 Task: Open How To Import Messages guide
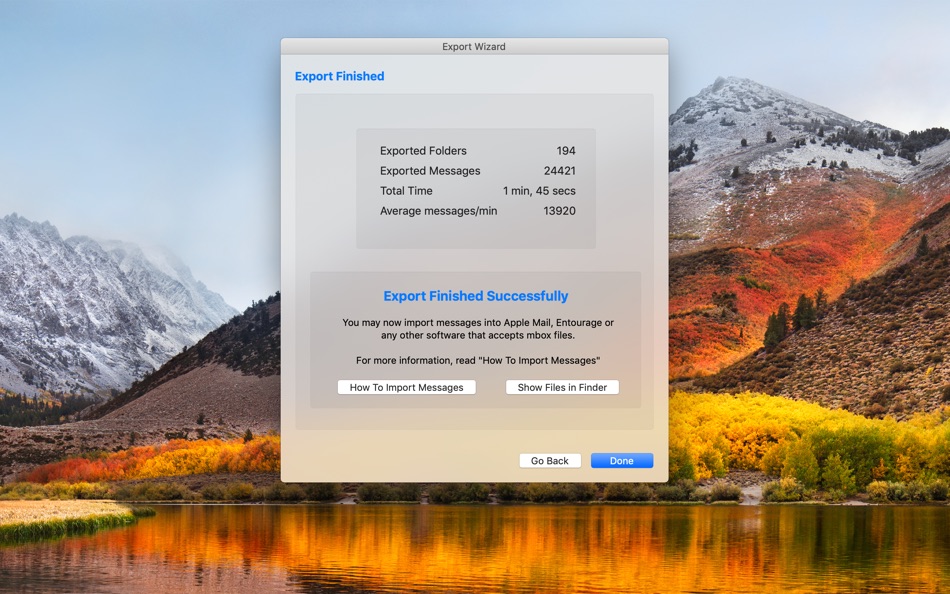(407, 387)
